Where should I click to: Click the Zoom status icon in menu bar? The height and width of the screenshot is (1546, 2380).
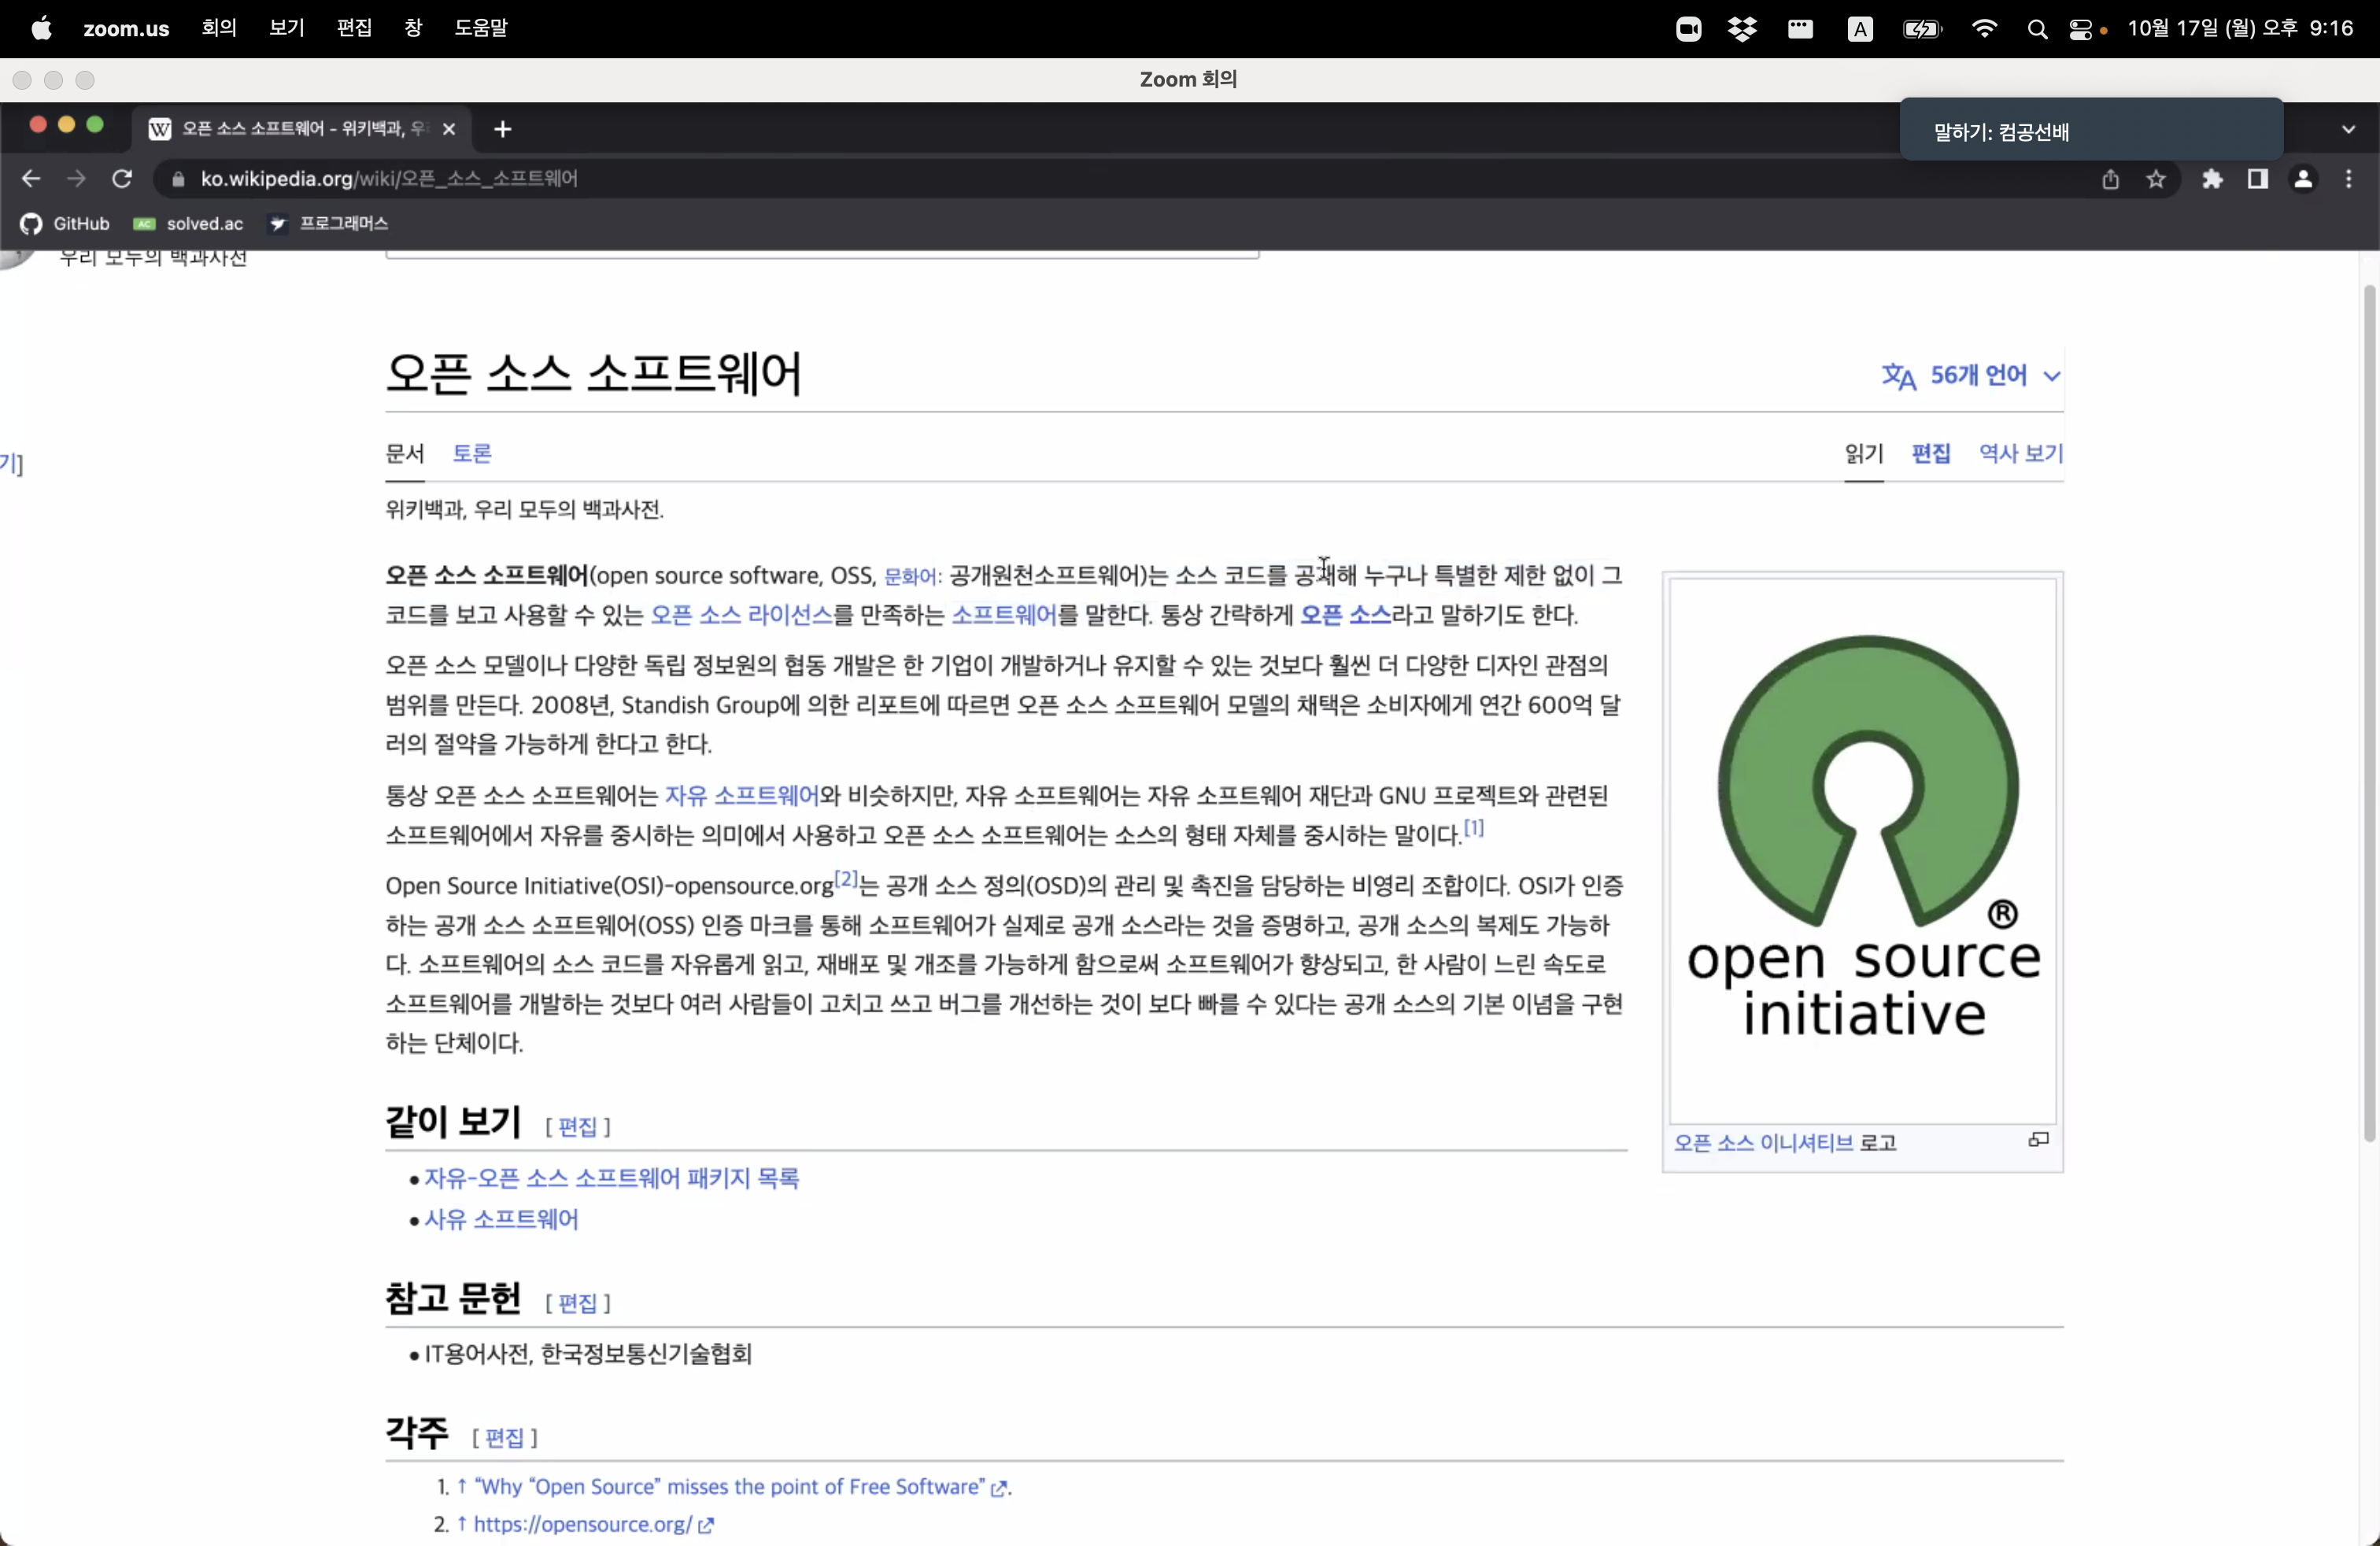tap(1688, 29)
